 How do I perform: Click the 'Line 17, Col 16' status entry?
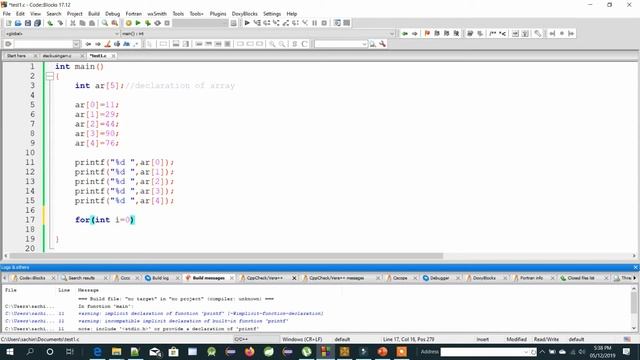pos(409,339)
